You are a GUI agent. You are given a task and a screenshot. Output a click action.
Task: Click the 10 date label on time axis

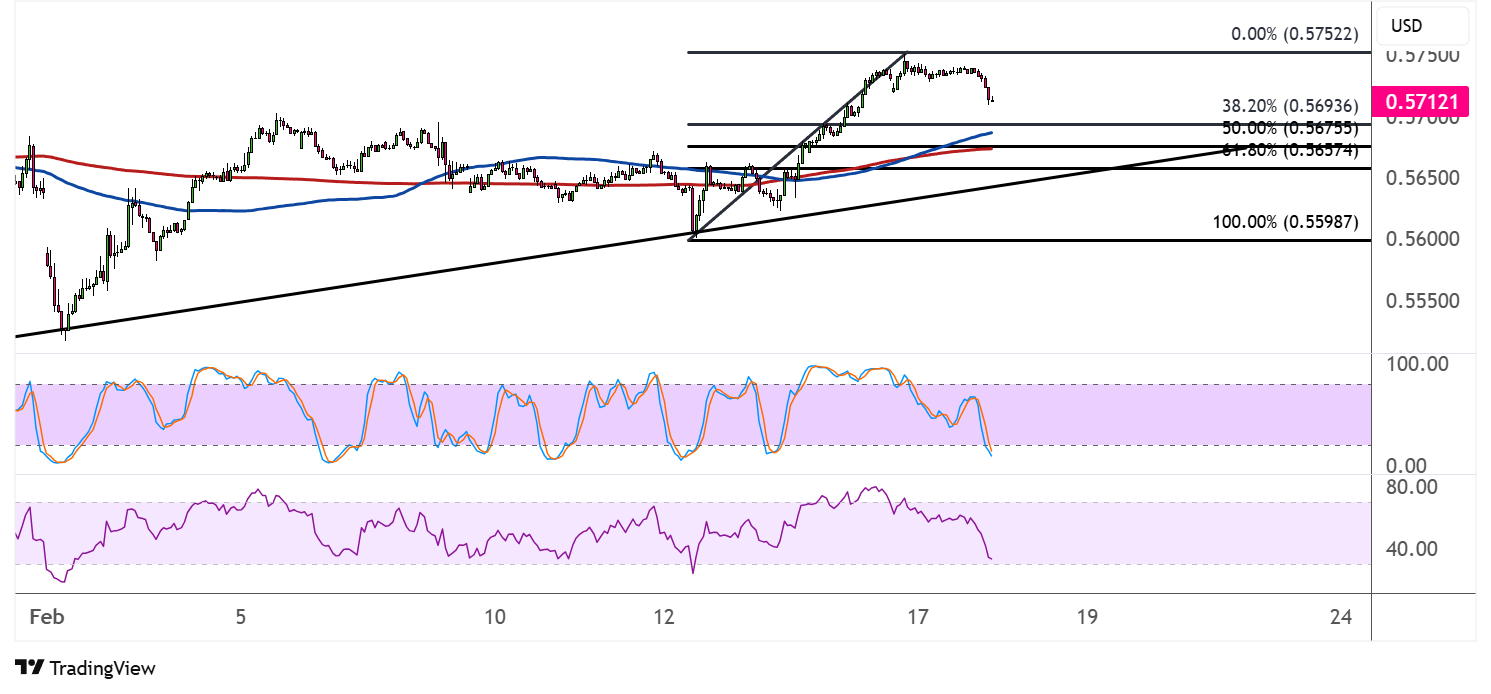pyautogui.click(x=495, y=617)
